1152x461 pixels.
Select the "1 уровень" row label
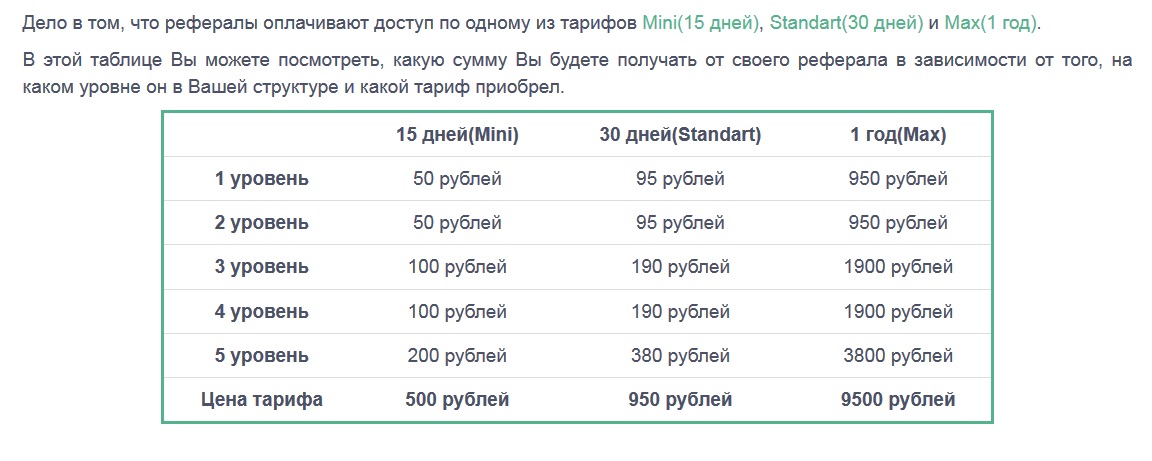(x=262, y=180)
